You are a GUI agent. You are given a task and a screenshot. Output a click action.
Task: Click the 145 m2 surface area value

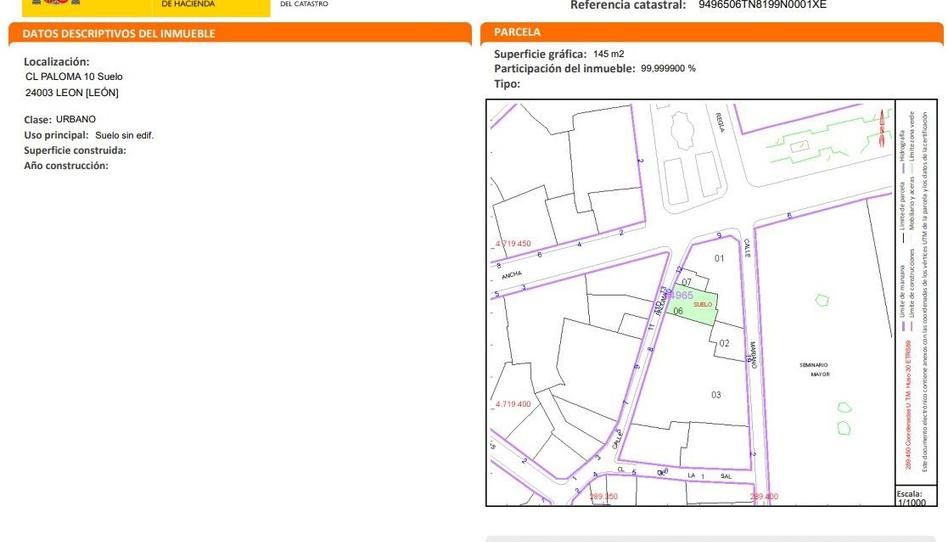click(x=608, y=53)
